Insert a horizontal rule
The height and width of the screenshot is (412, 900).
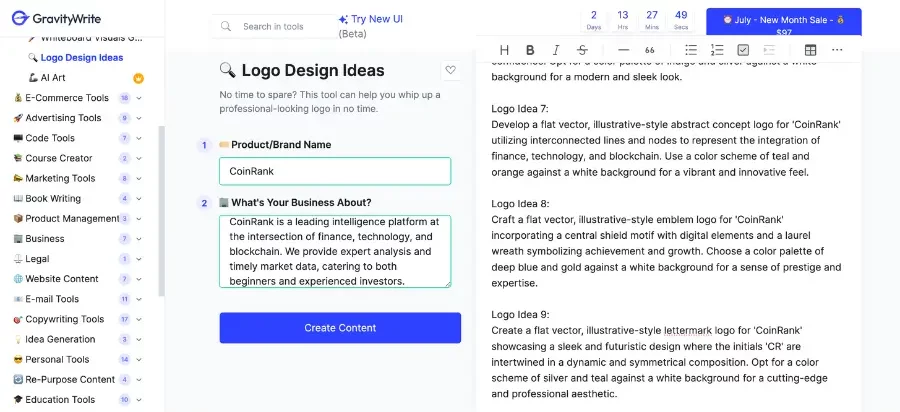623,50
